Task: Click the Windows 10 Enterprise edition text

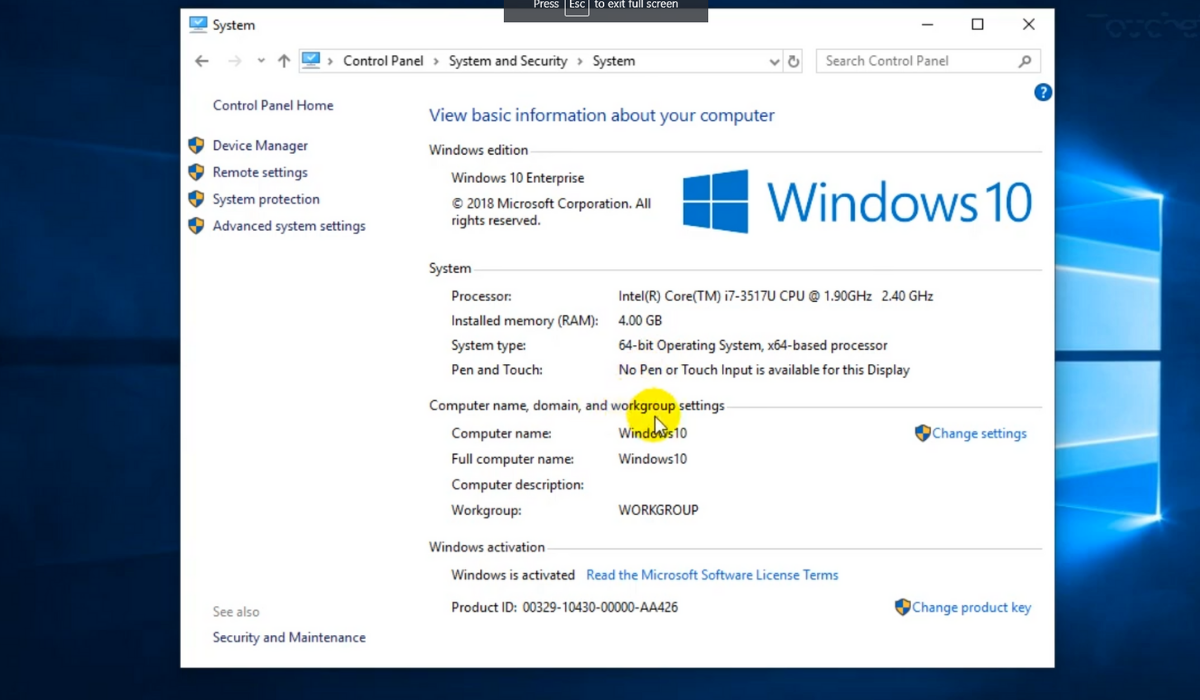Action: coord(518,178)
